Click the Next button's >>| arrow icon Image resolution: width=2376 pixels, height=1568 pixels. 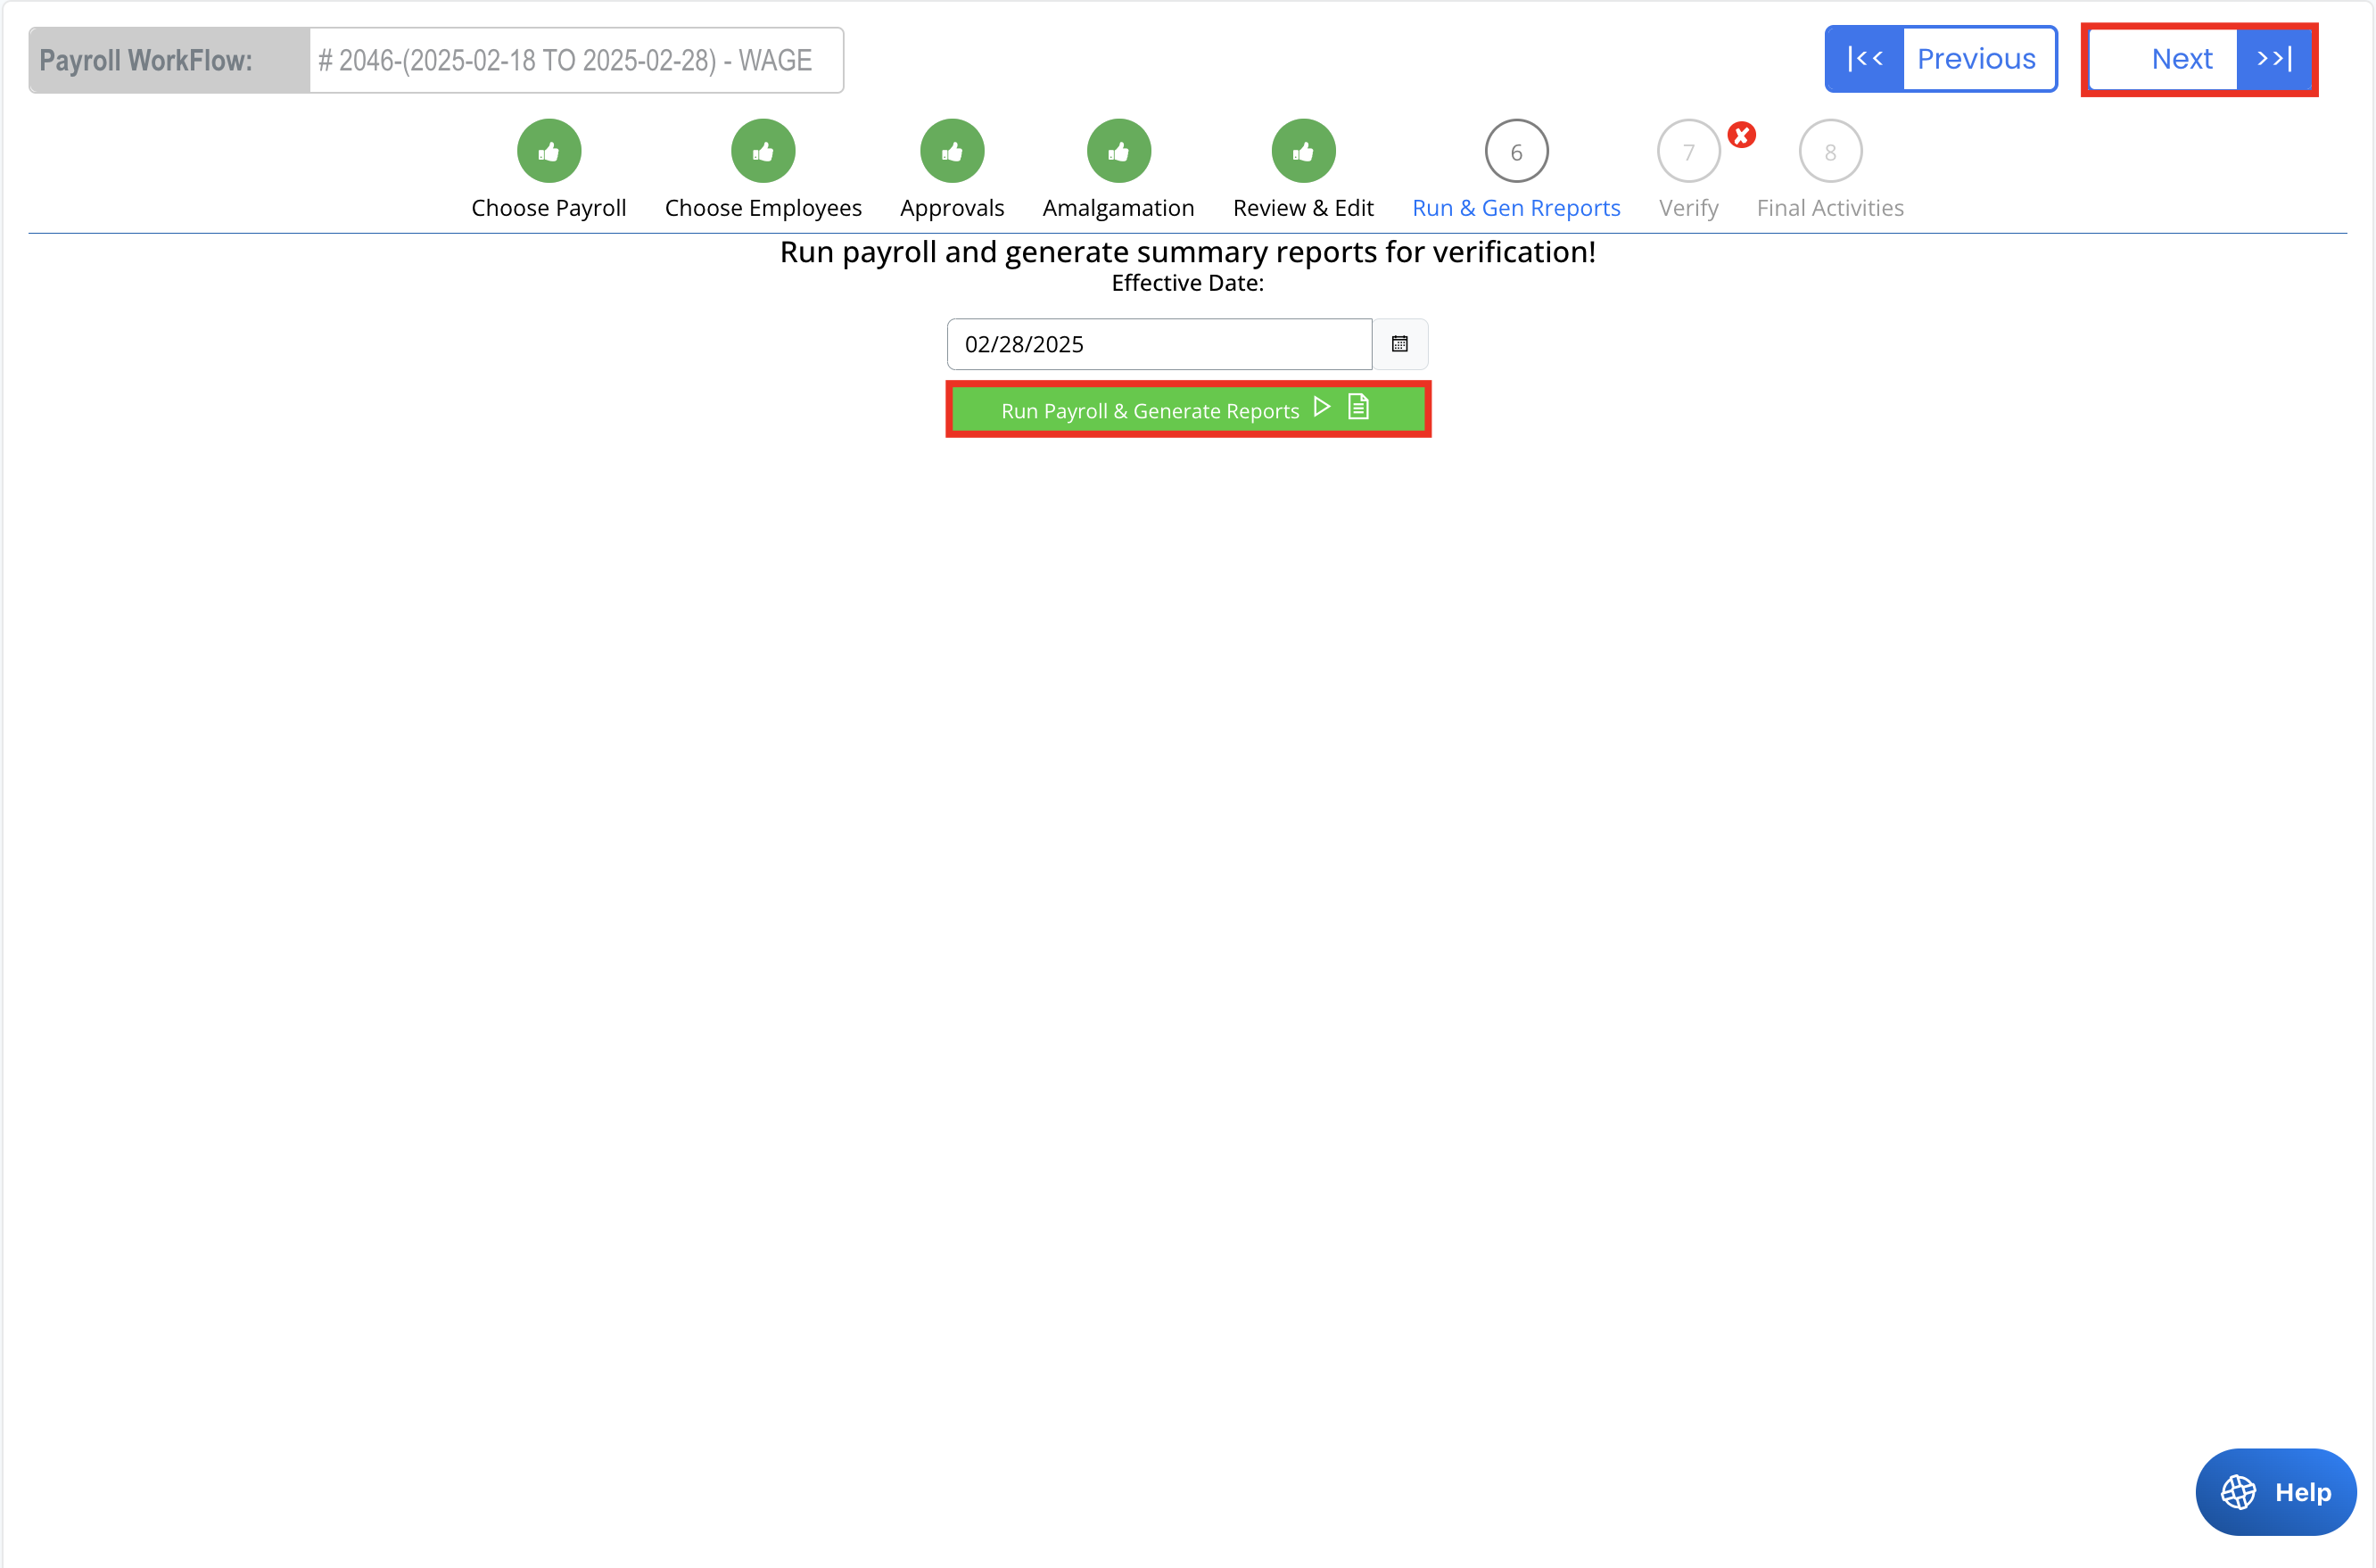pos(2273,59)
